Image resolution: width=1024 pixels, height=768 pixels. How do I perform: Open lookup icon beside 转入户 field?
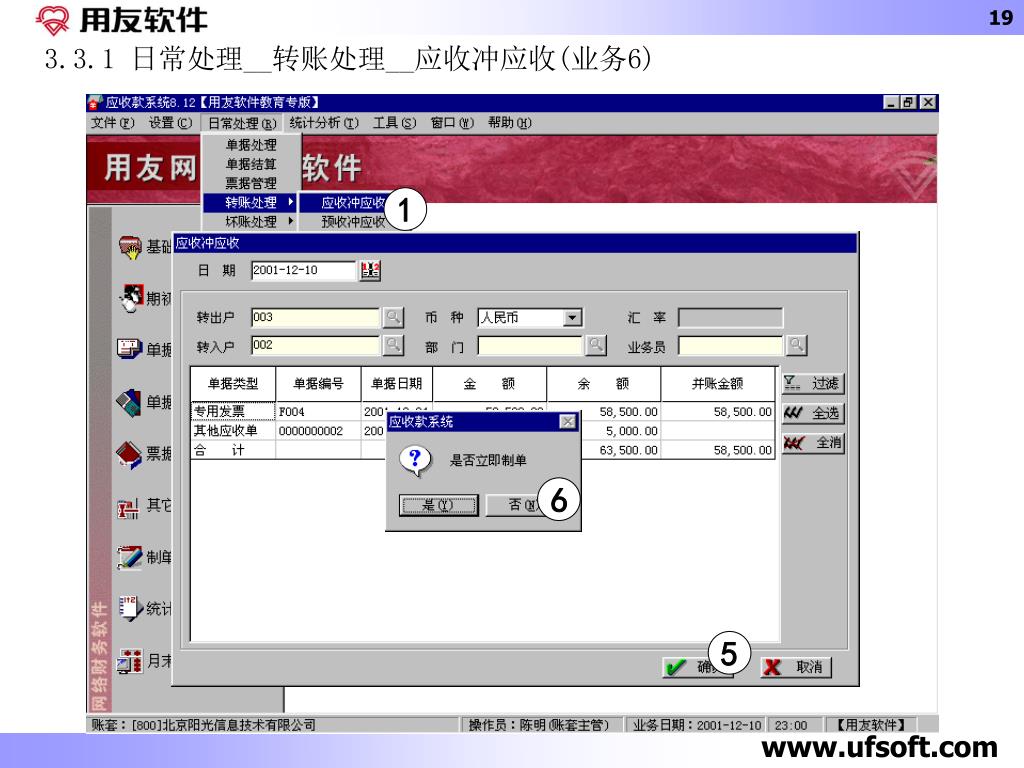(x=393, y=345)
